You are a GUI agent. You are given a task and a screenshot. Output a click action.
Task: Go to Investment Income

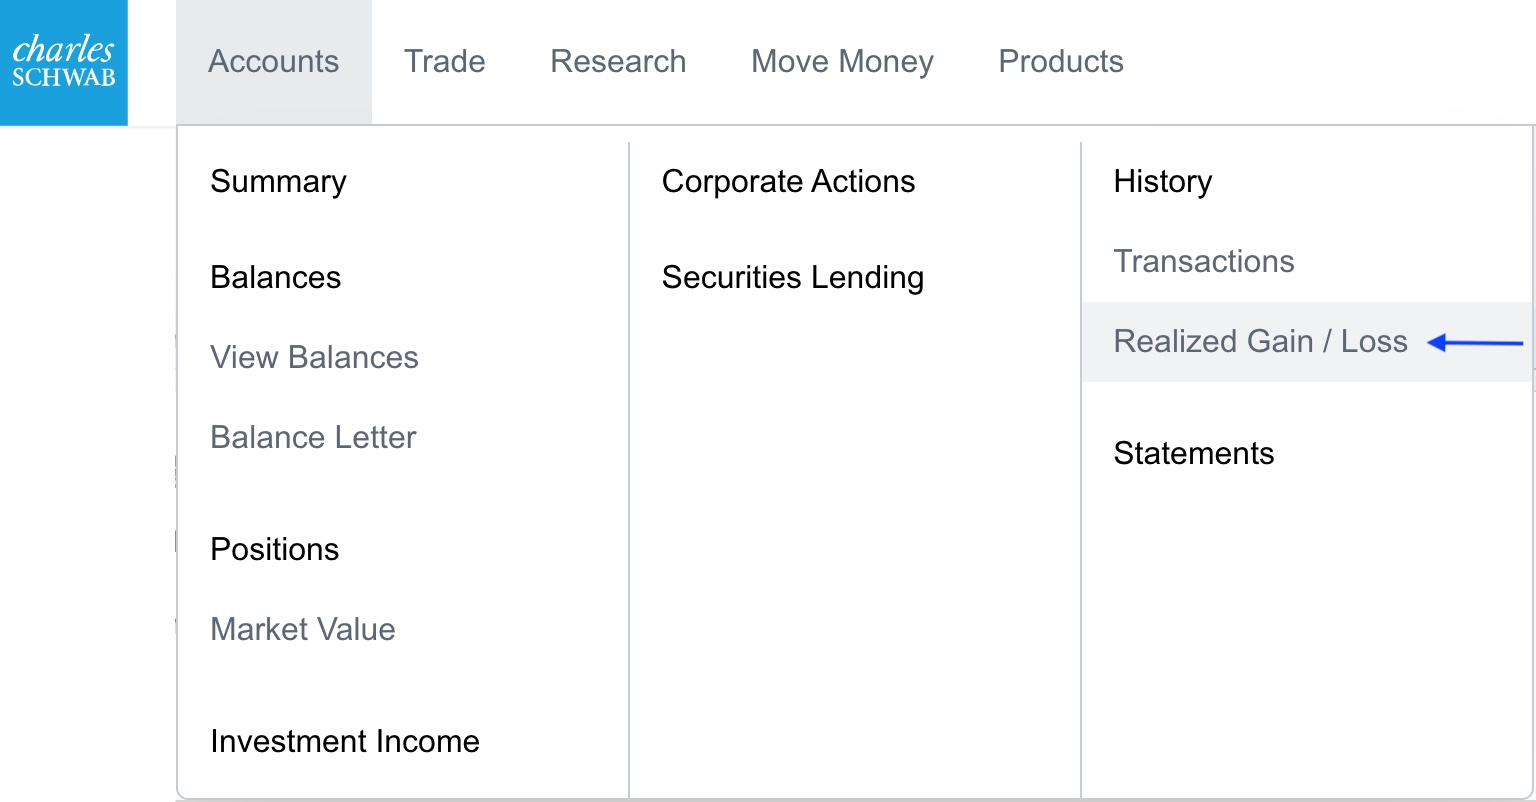point(344,742)
